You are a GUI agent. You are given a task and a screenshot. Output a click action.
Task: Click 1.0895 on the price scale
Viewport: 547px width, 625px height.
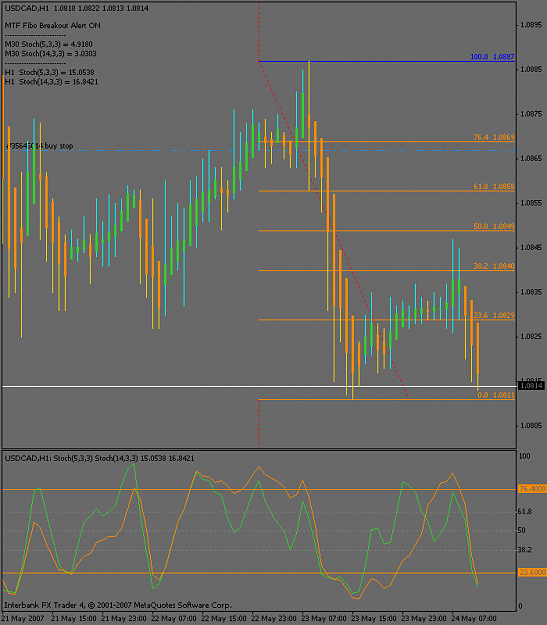(x=531, y=25)
